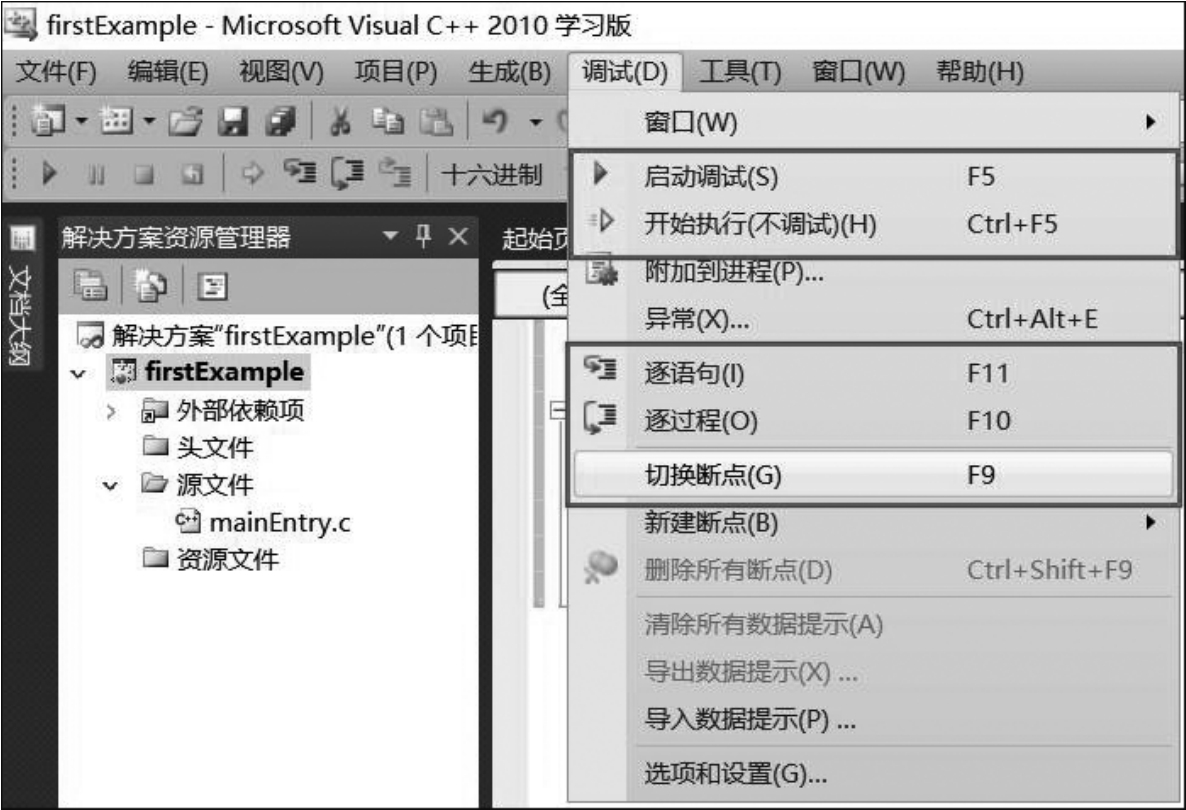Open the 项目(P) menu
This screenshot has height=810, width=1186.
point(396,72)
